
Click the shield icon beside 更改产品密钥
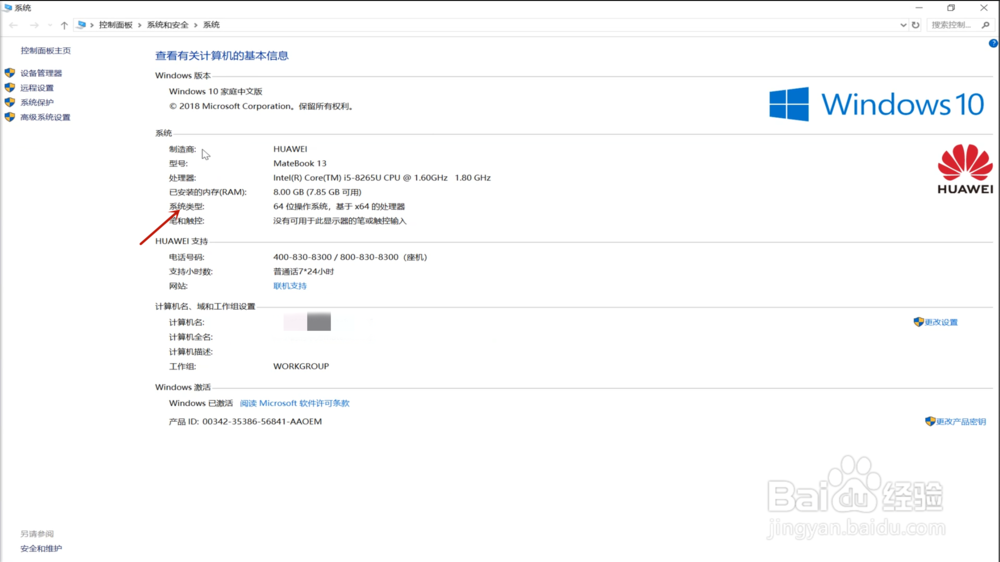click(x=930, y=422)
